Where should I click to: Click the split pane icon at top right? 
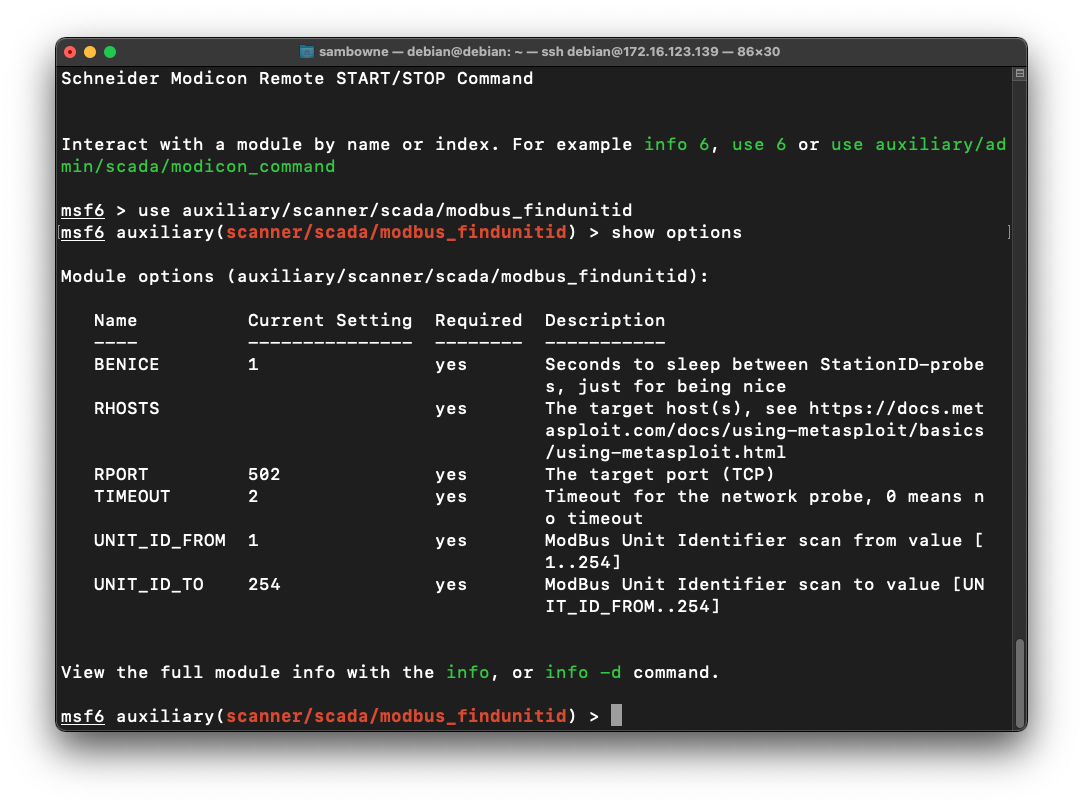pos(1018,73)
